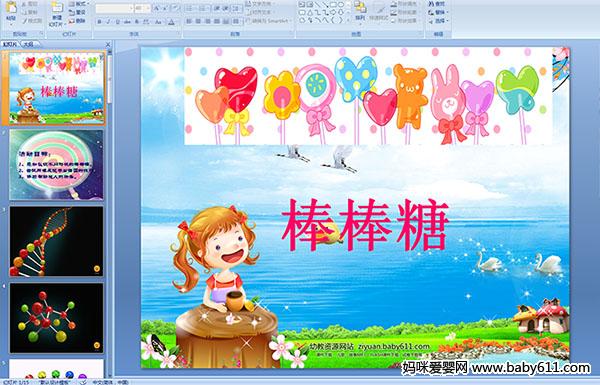Click the font color 'A' icon
The image size is (600, 385).
click(171, 22)
